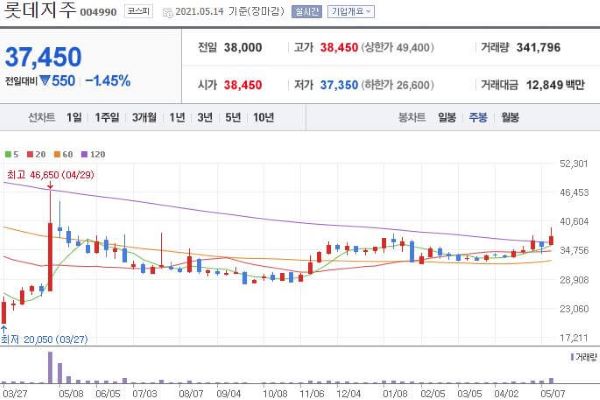600x400 pixels.
Task: Click the red 20 moving average swatch
Action: [30, 154]
